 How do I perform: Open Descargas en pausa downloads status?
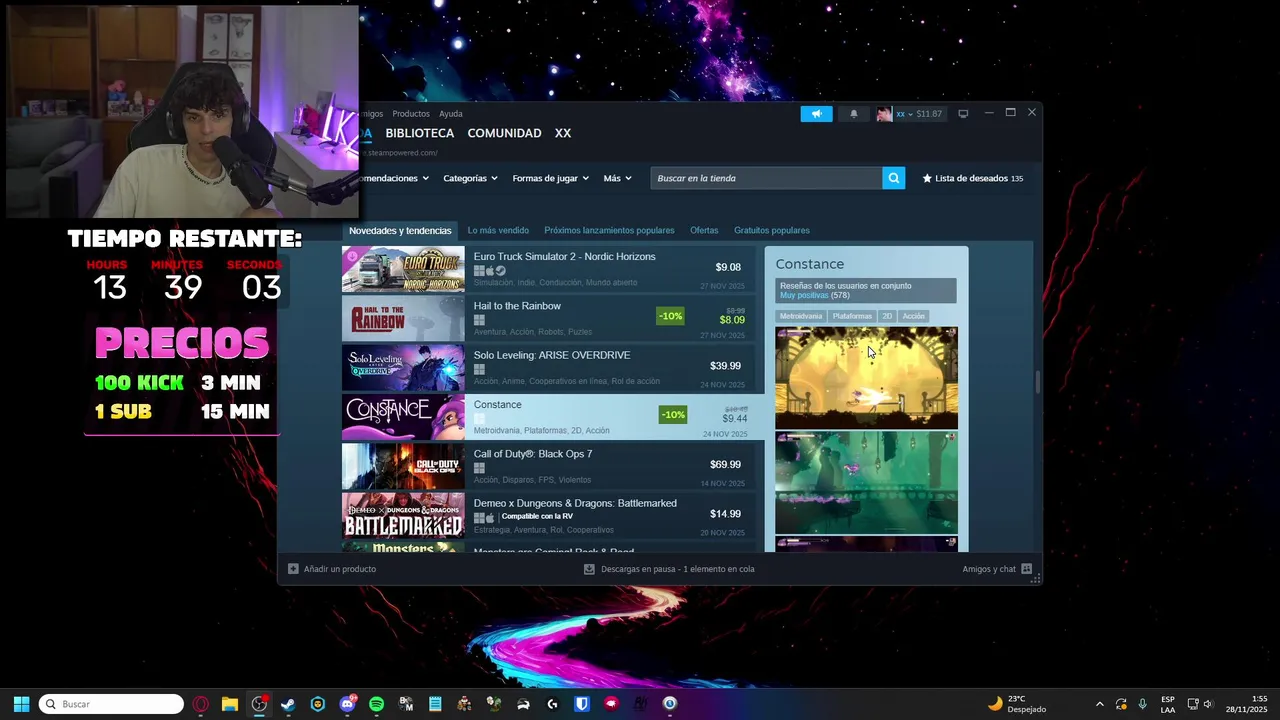(669, 569)
